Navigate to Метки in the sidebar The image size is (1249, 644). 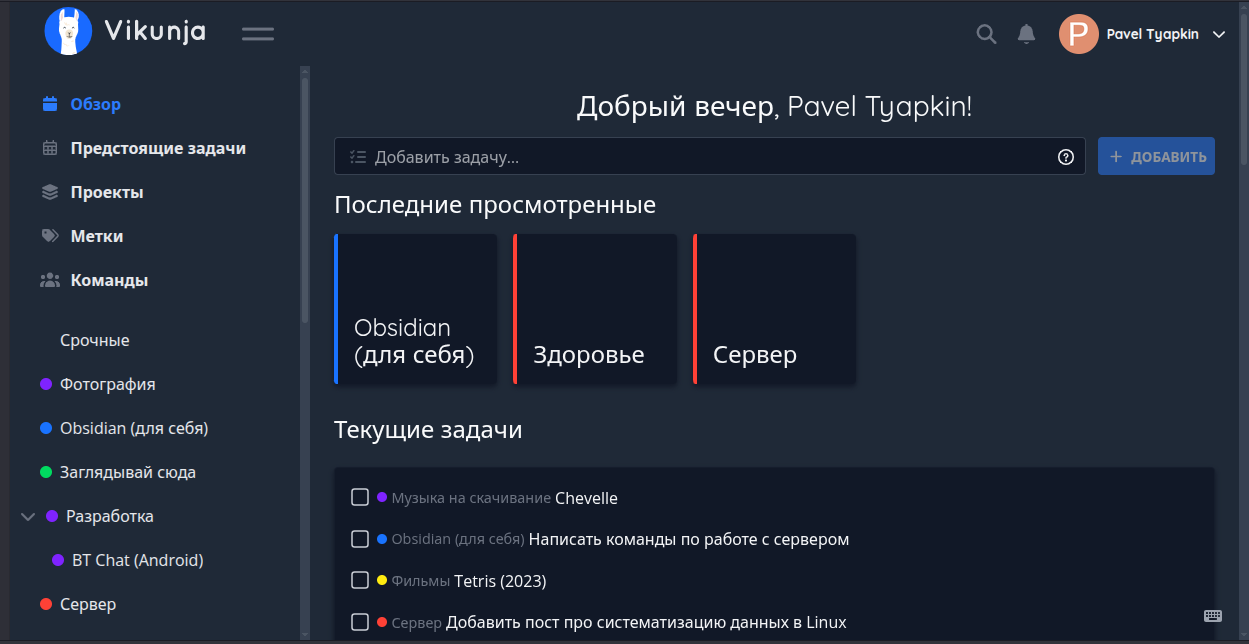tap(96, 236)
